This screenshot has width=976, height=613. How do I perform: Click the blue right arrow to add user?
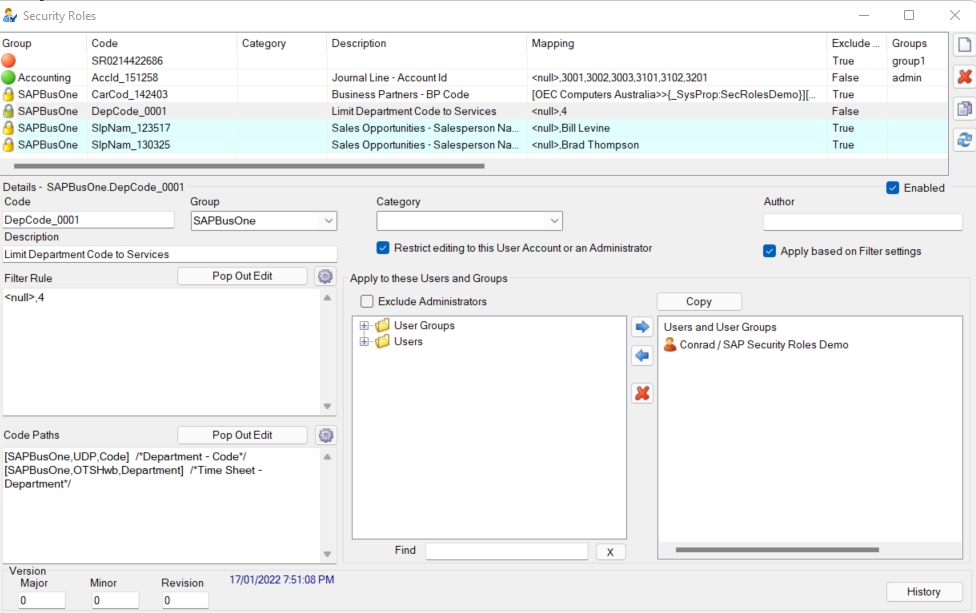click(x=642, y=327)
